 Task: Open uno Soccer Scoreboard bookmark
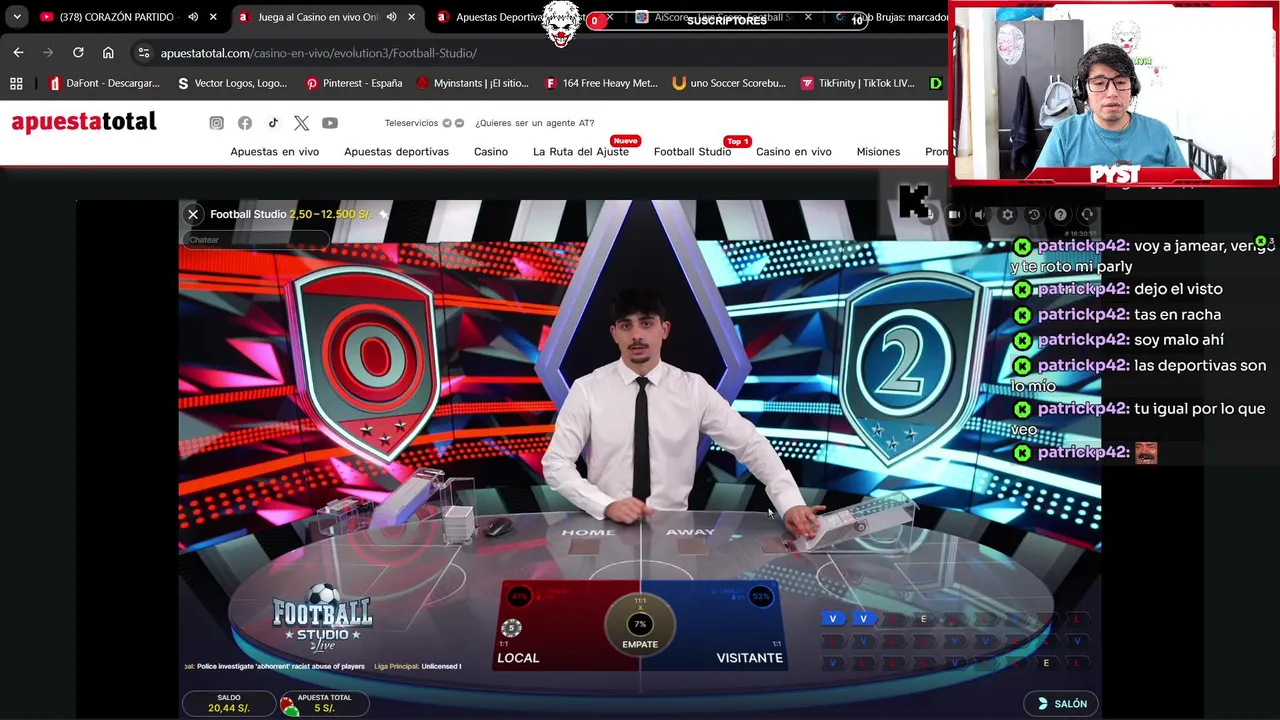[x=729, y=83]
